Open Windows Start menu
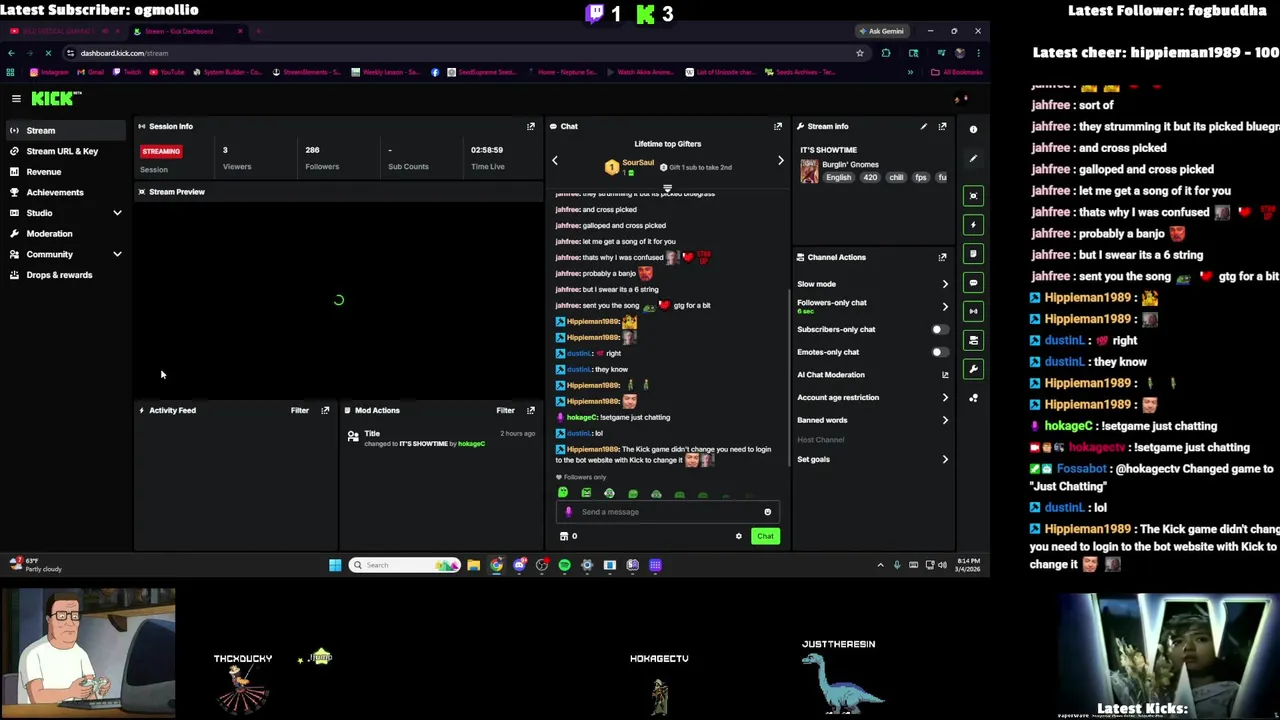Viewport: 1280px width, 720px height. 335,565
